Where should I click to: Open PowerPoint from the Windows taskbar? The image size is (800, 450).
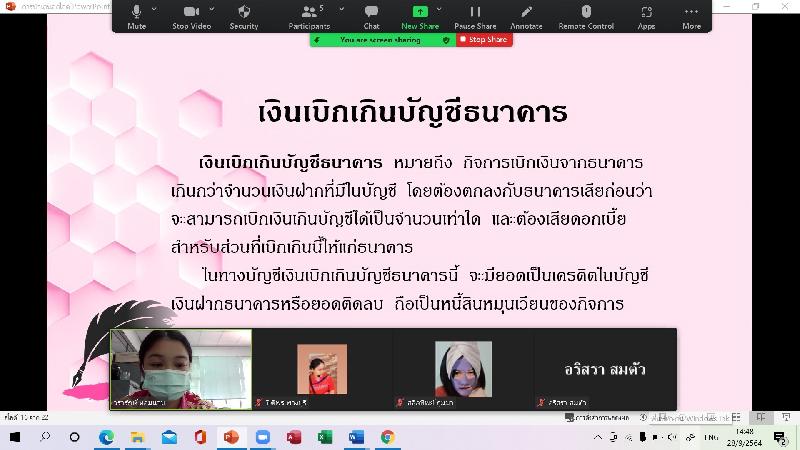[230, 437]
